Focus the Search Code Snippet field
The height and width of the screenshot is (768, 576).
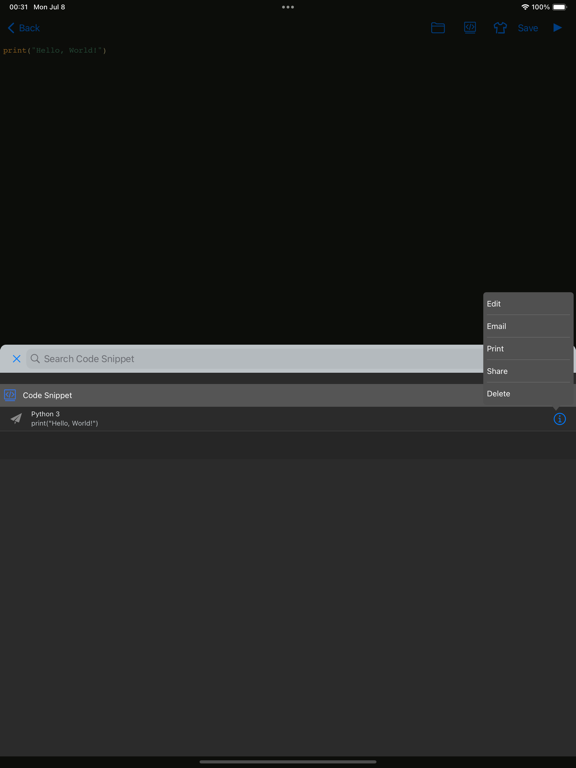coord(255,359)
